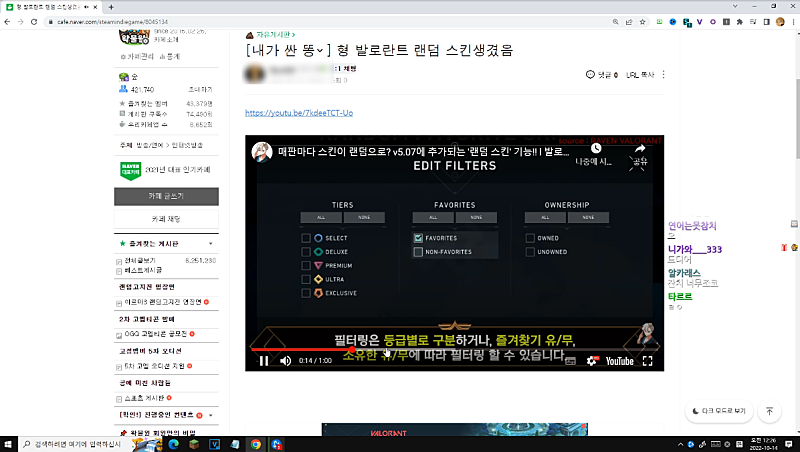Click URL 복사 to copy link
This screenshot has width=800, height=452.
pyautogui.click(x=640, y=74)
